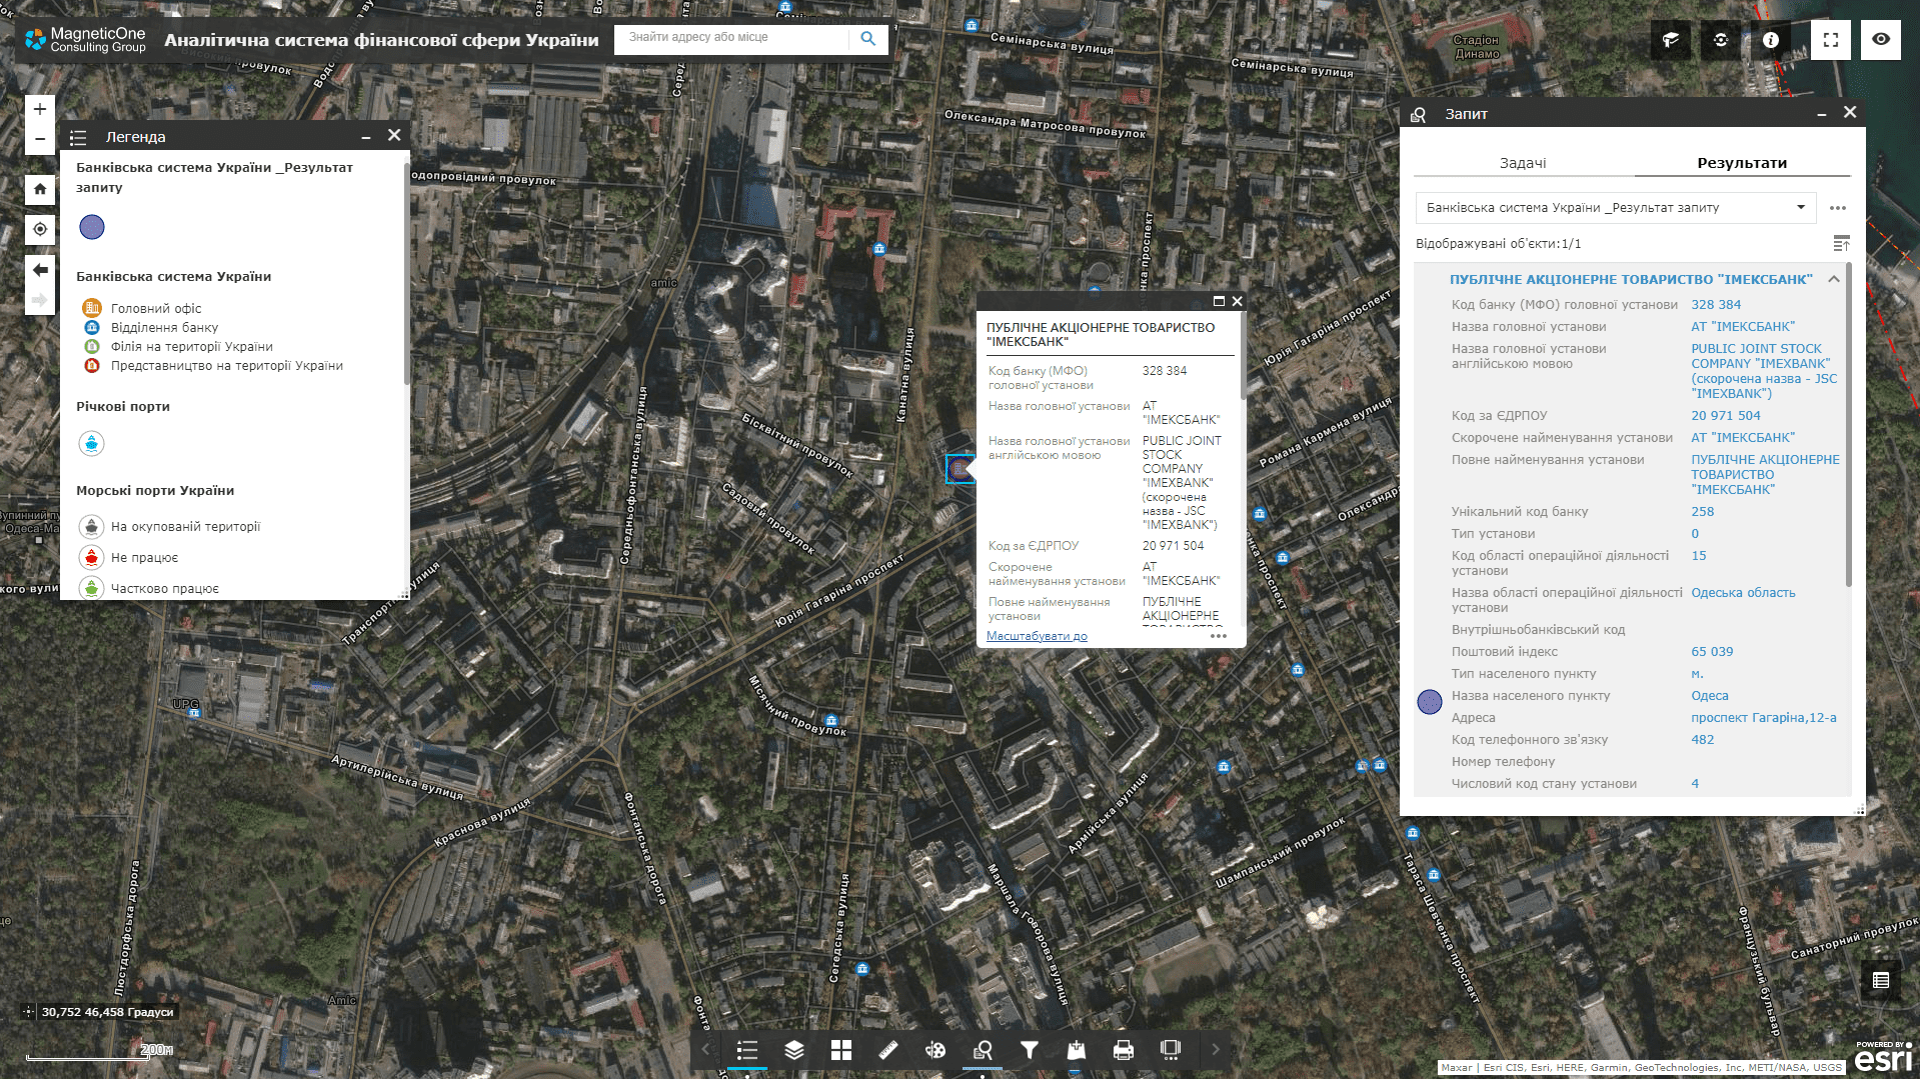Go to the default map extent home

[40, 189]
